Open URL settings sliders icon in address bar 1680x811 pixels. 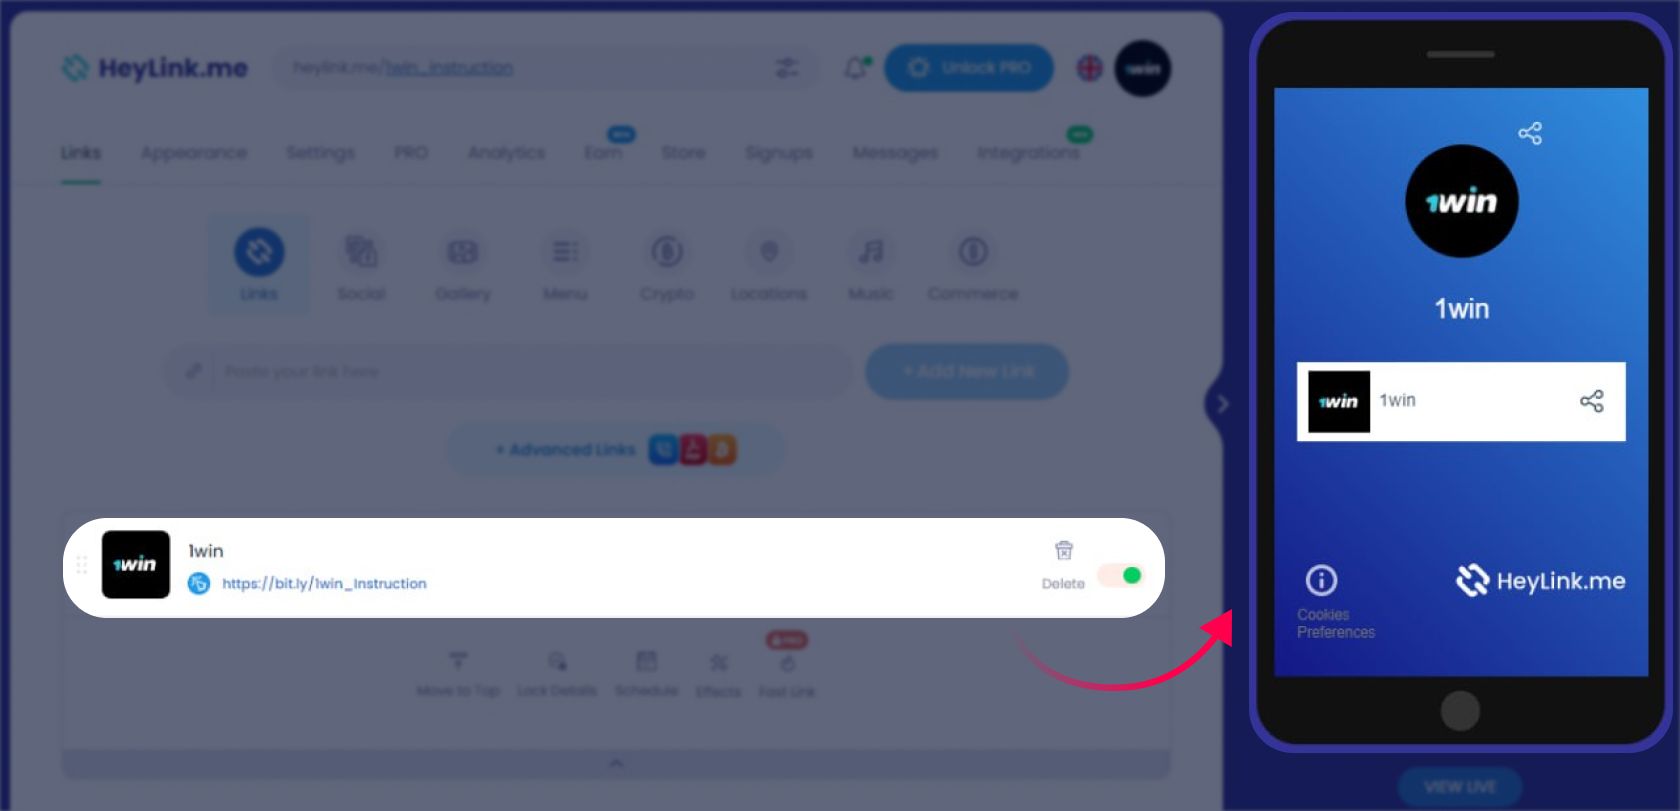coord(787,68)
